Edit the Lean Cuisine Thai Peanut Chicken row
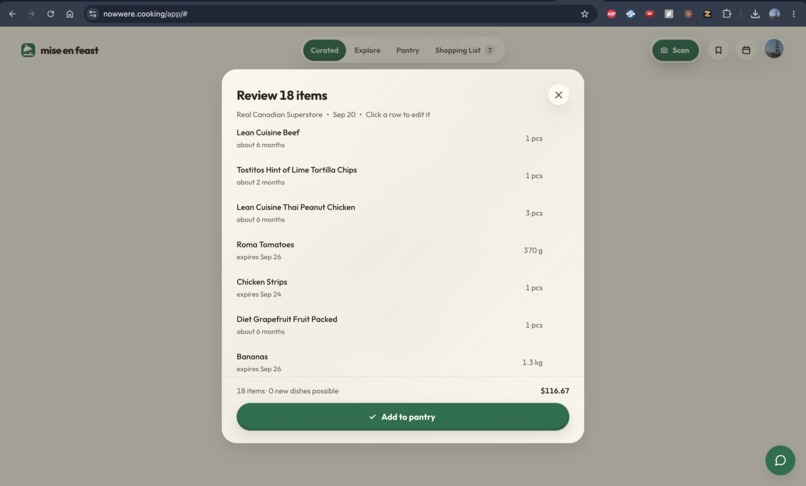806x486 pixels. click(x=402, y=213)
